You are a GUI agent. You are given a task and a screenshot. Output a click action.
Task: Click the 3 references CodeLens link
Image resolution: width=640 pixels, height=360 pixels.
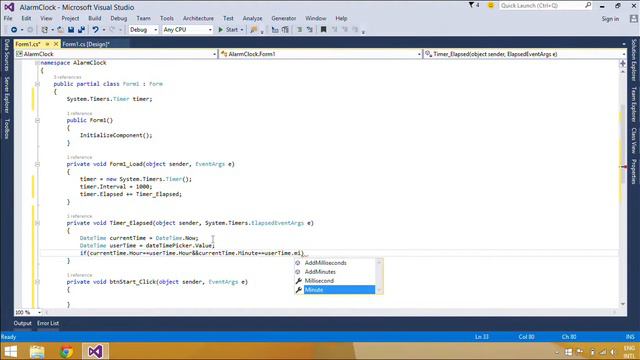click(67, 77)
